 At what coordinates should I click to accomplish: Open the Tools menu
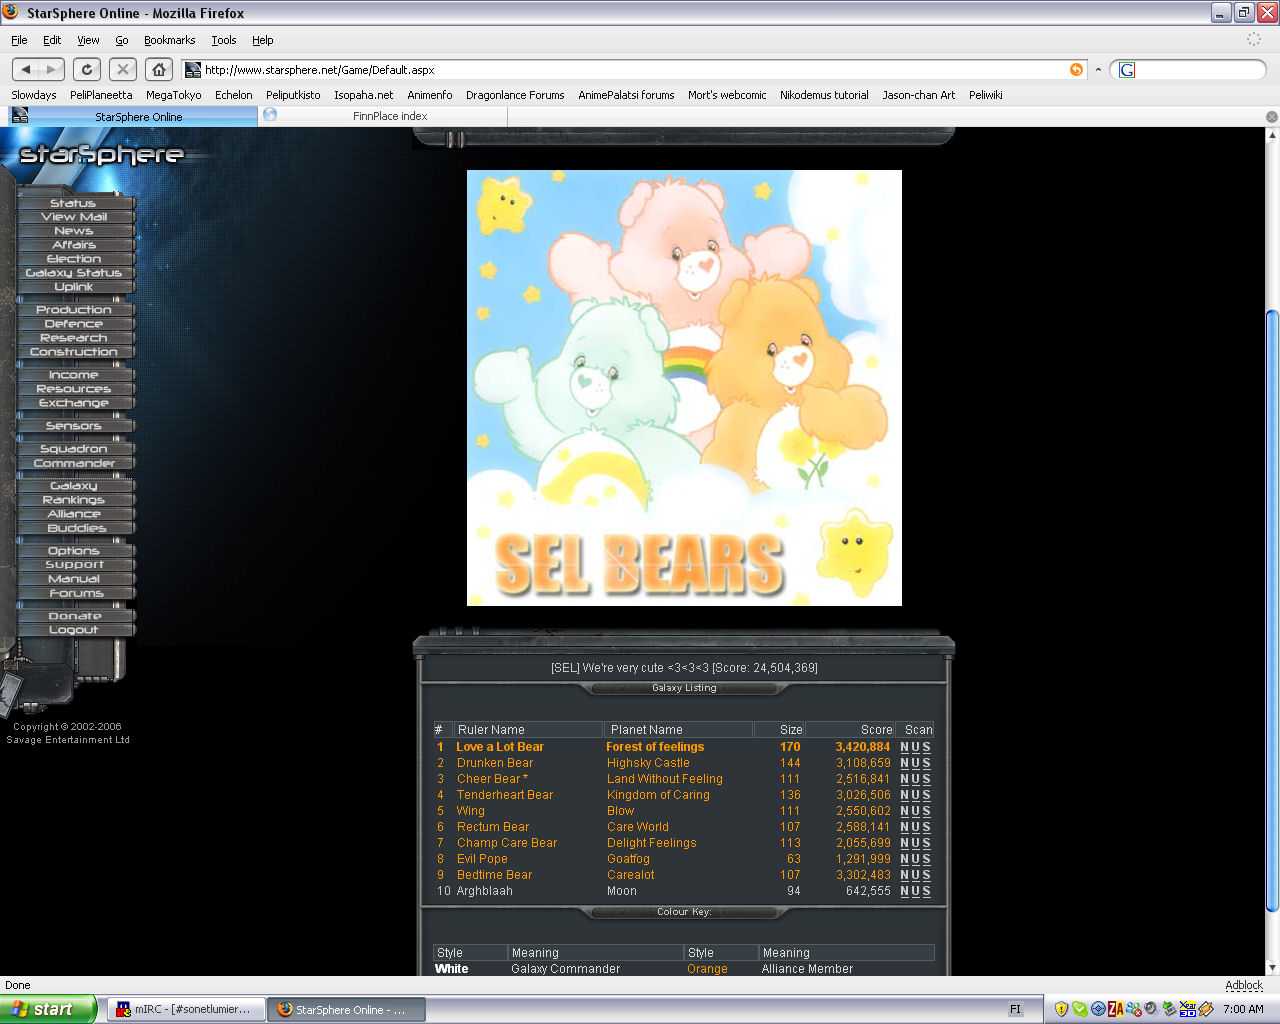pyautogui.click(x=224, y=40)
